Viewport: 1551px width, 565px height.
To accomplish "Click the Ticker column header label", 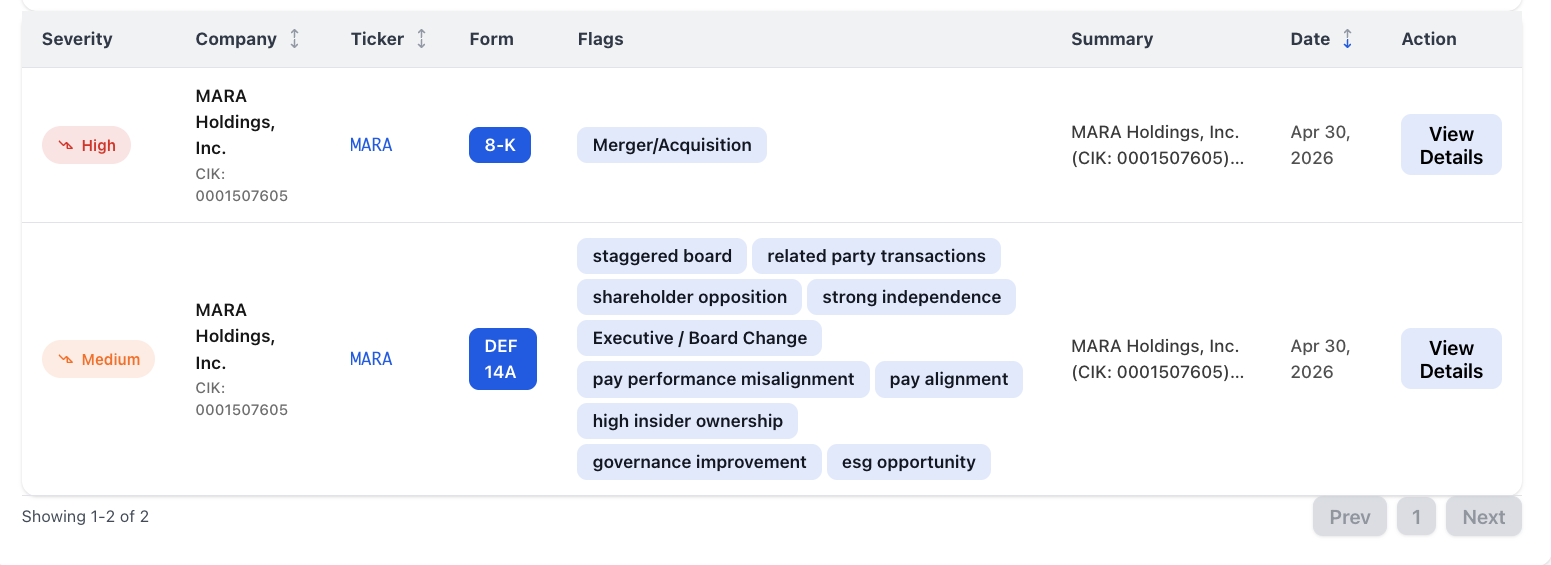I will click(377, 39).
